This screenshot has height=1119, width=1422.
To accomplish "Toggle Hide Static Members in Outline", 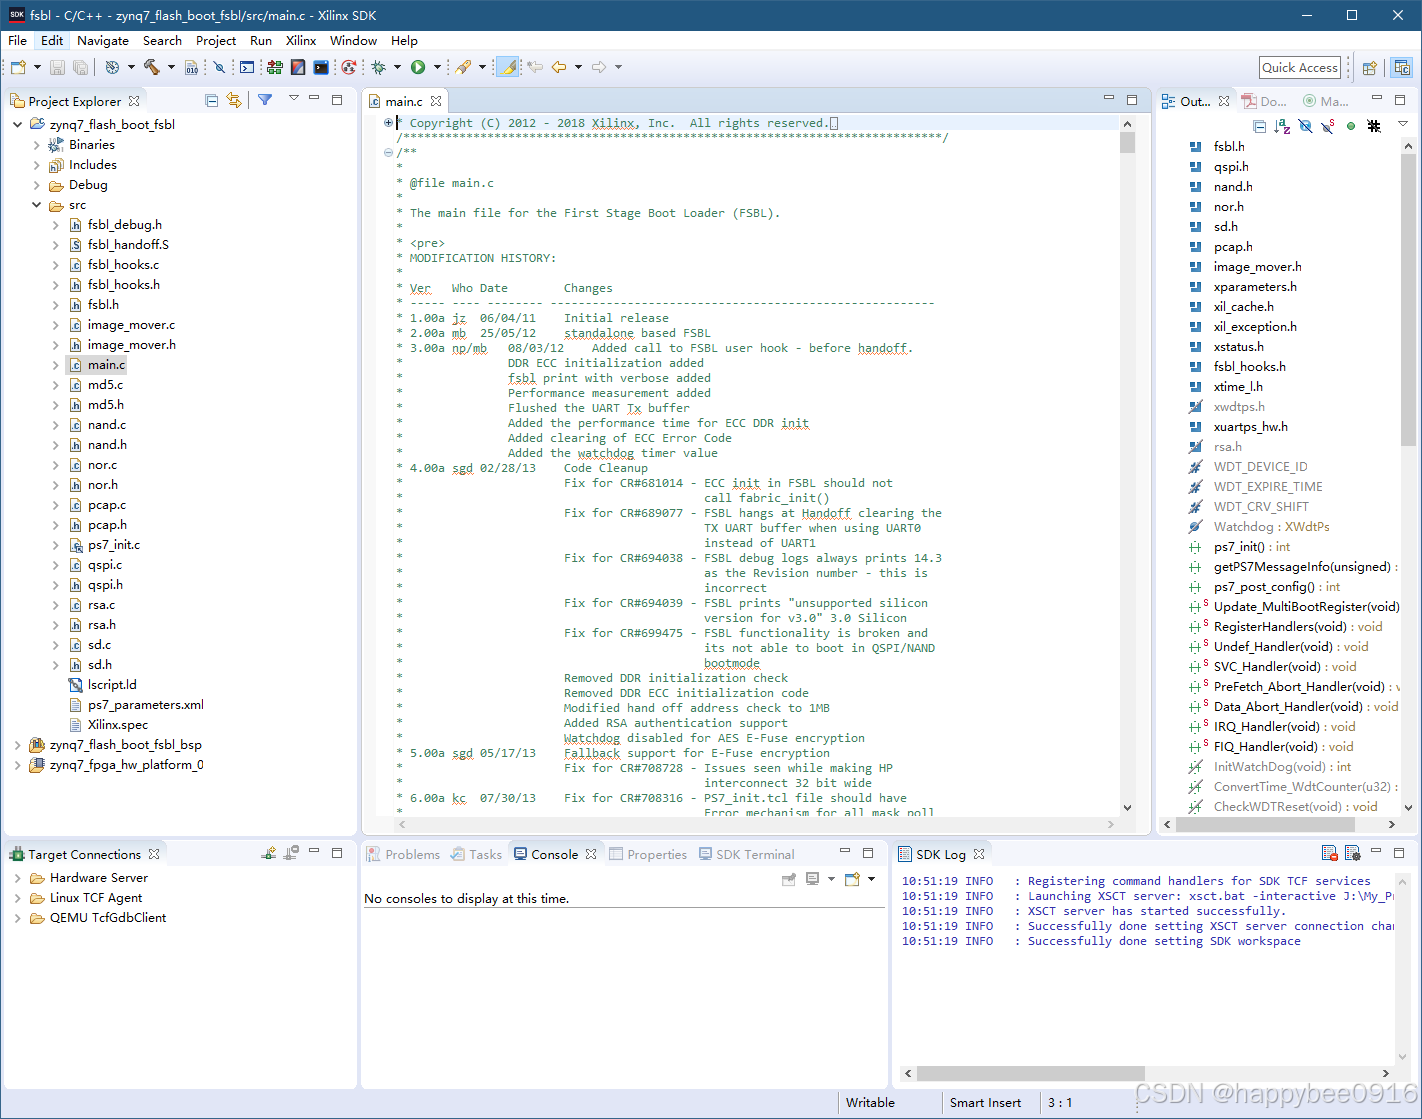I will point(1328,126).
